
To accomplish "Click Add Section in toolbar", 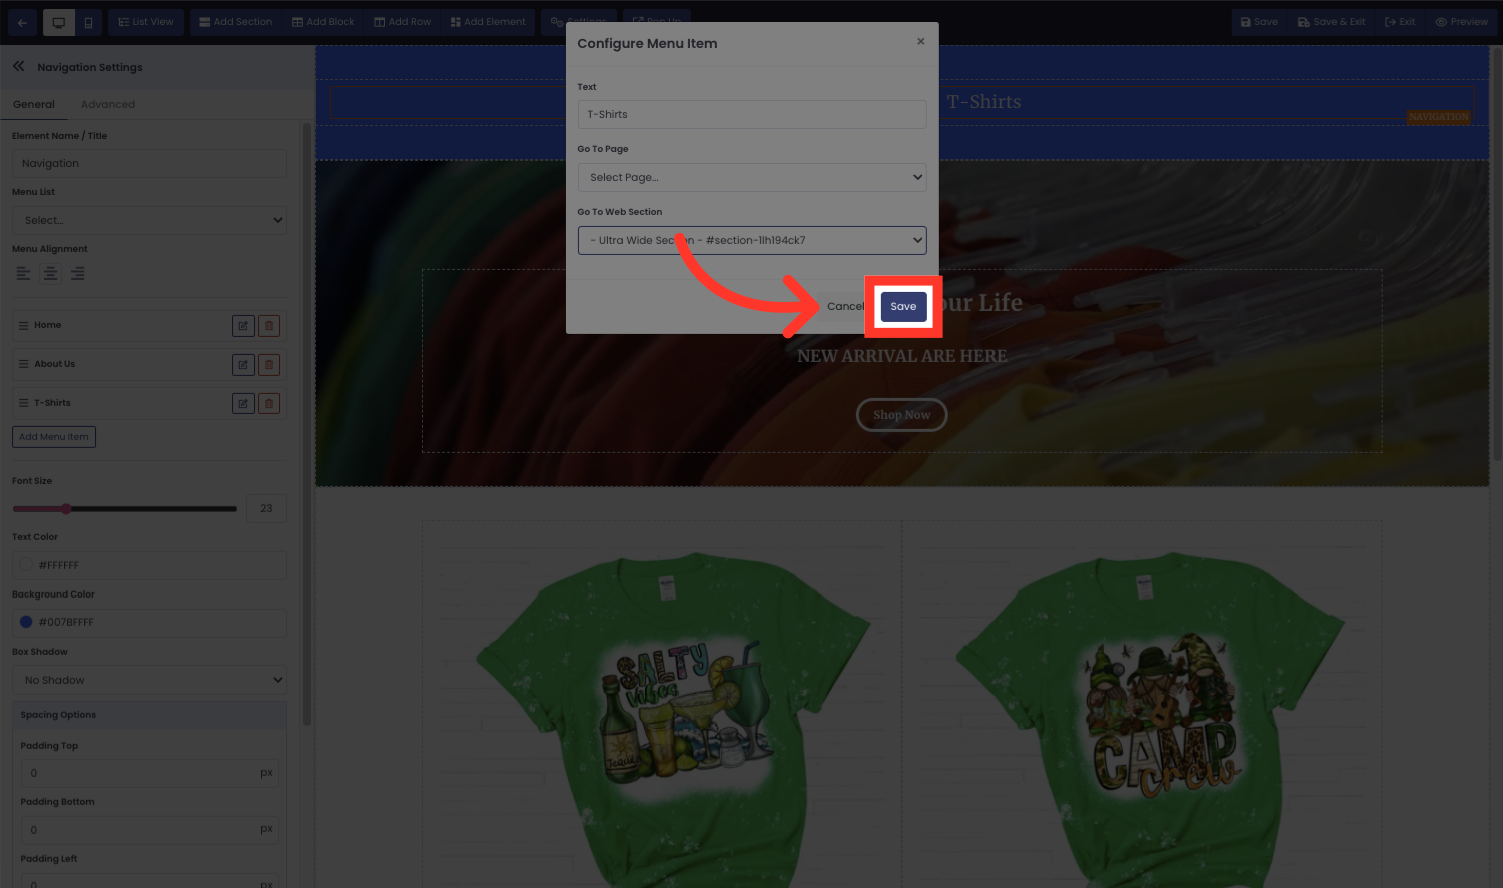I will (235, 22).
